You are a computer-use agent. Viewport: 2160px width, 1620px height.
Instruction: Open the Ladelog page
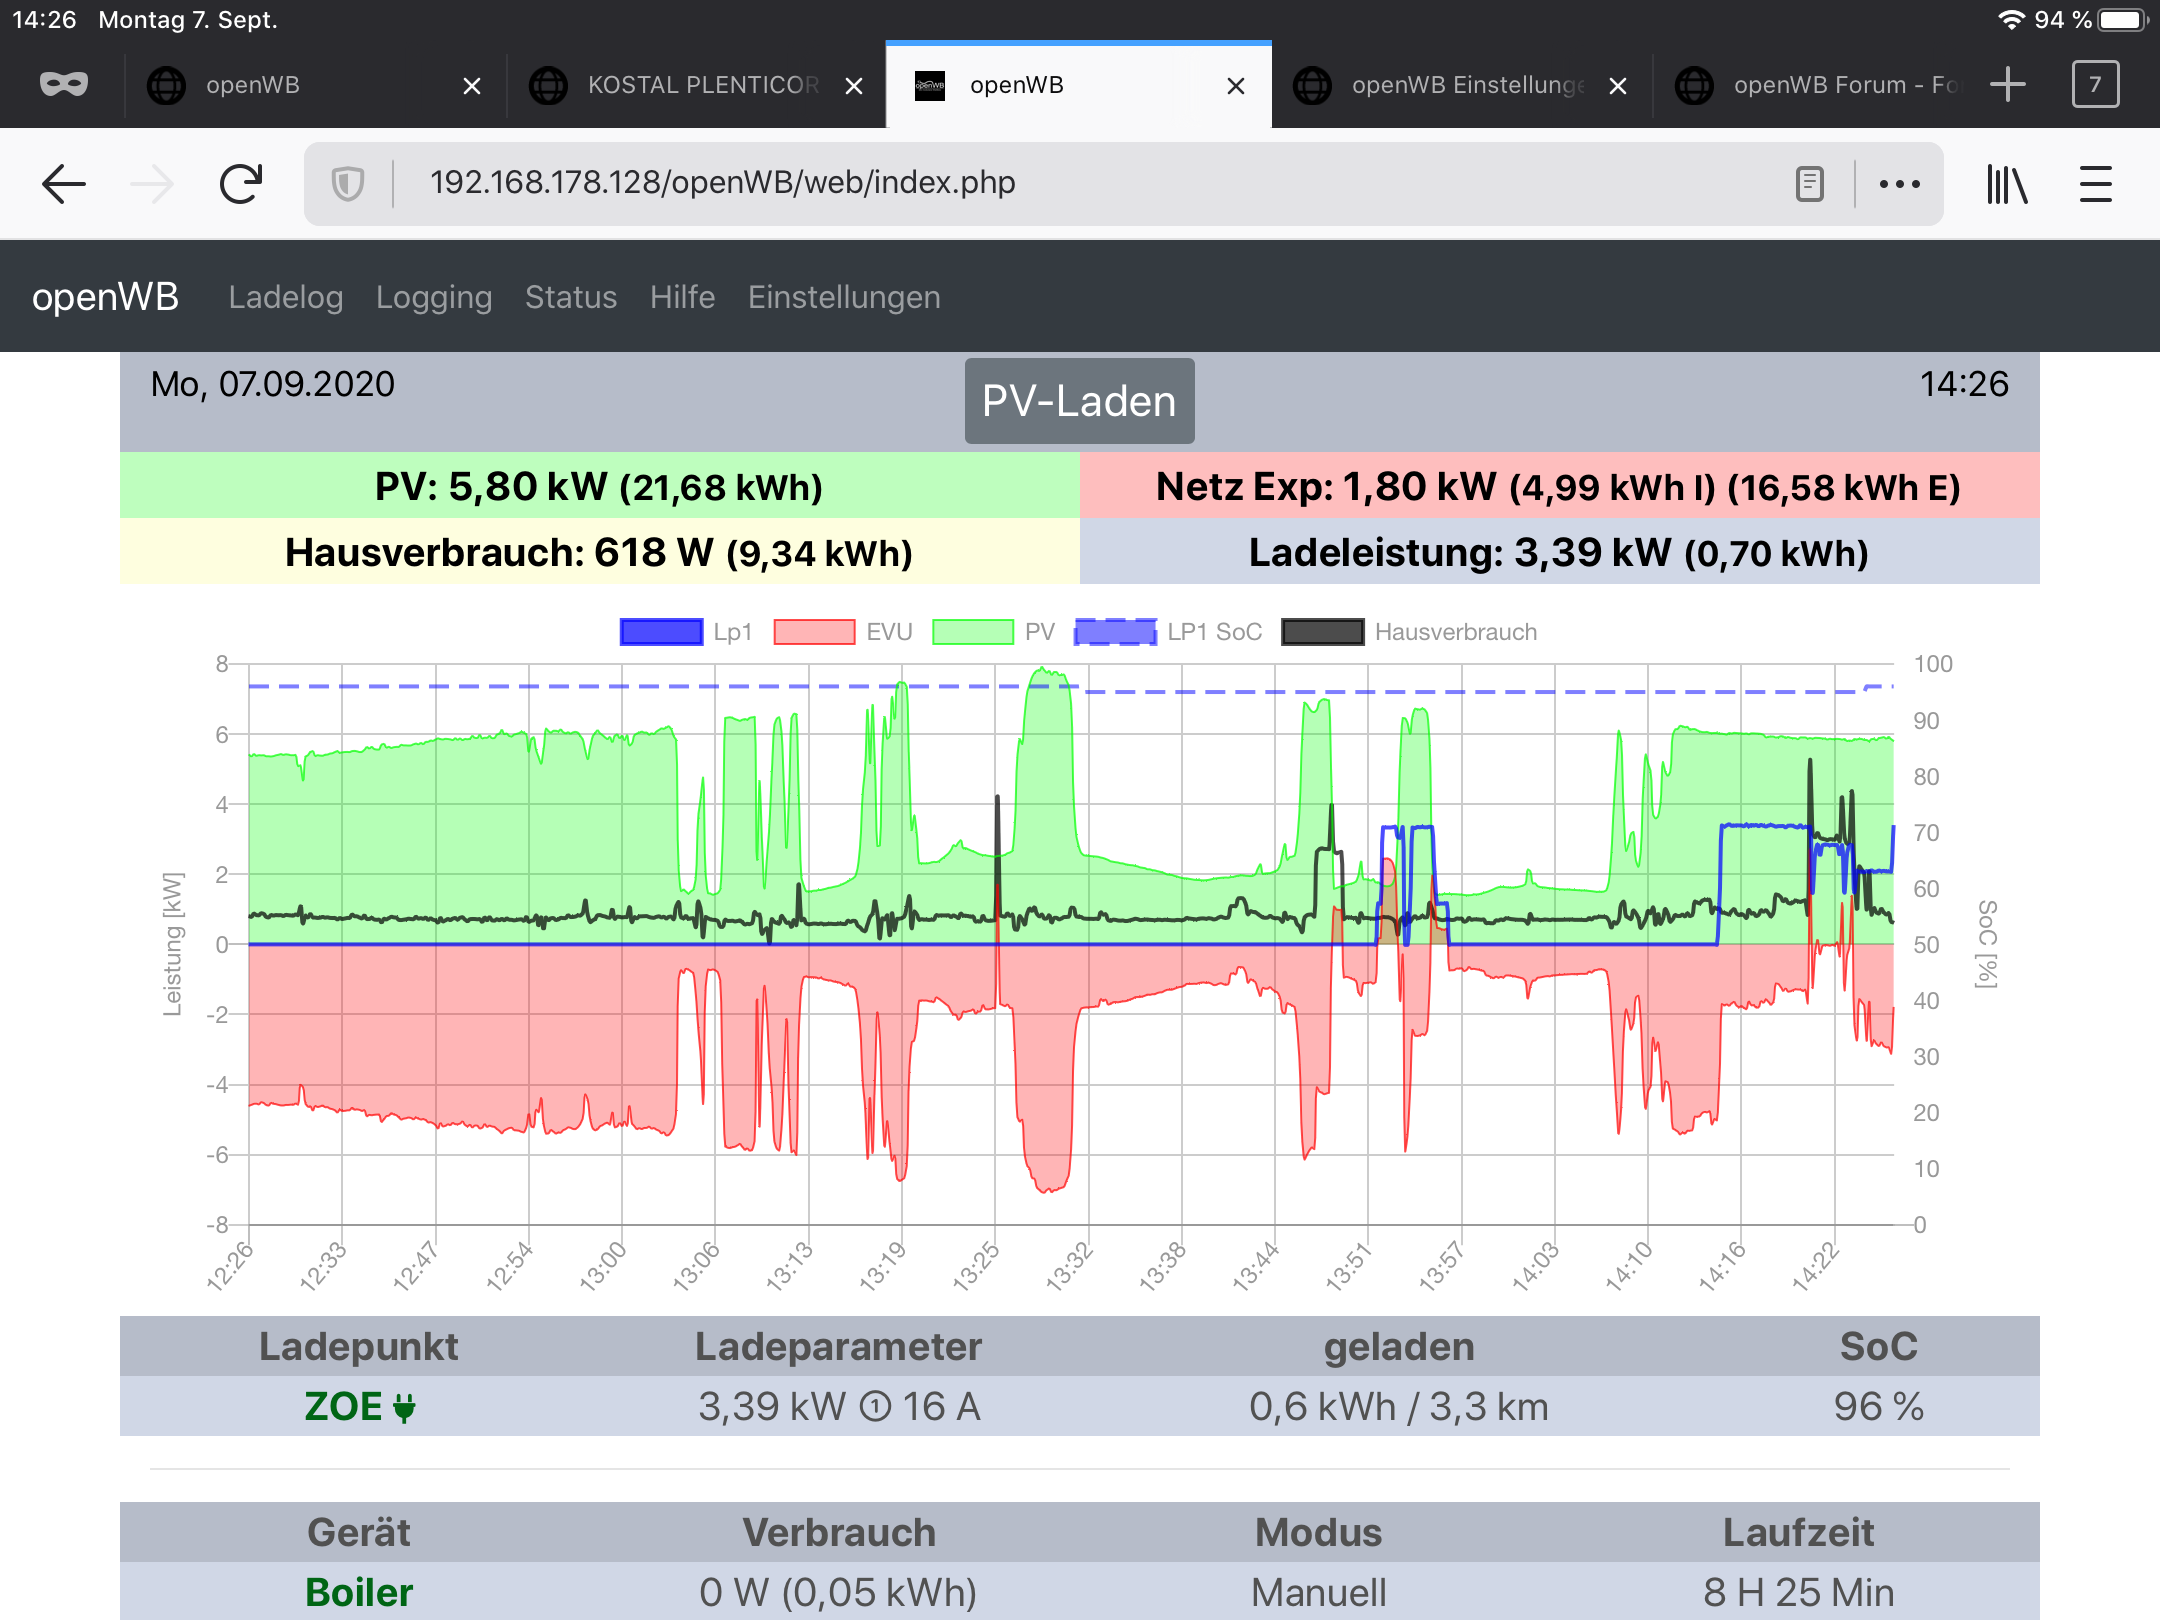[x=285, y=297]
